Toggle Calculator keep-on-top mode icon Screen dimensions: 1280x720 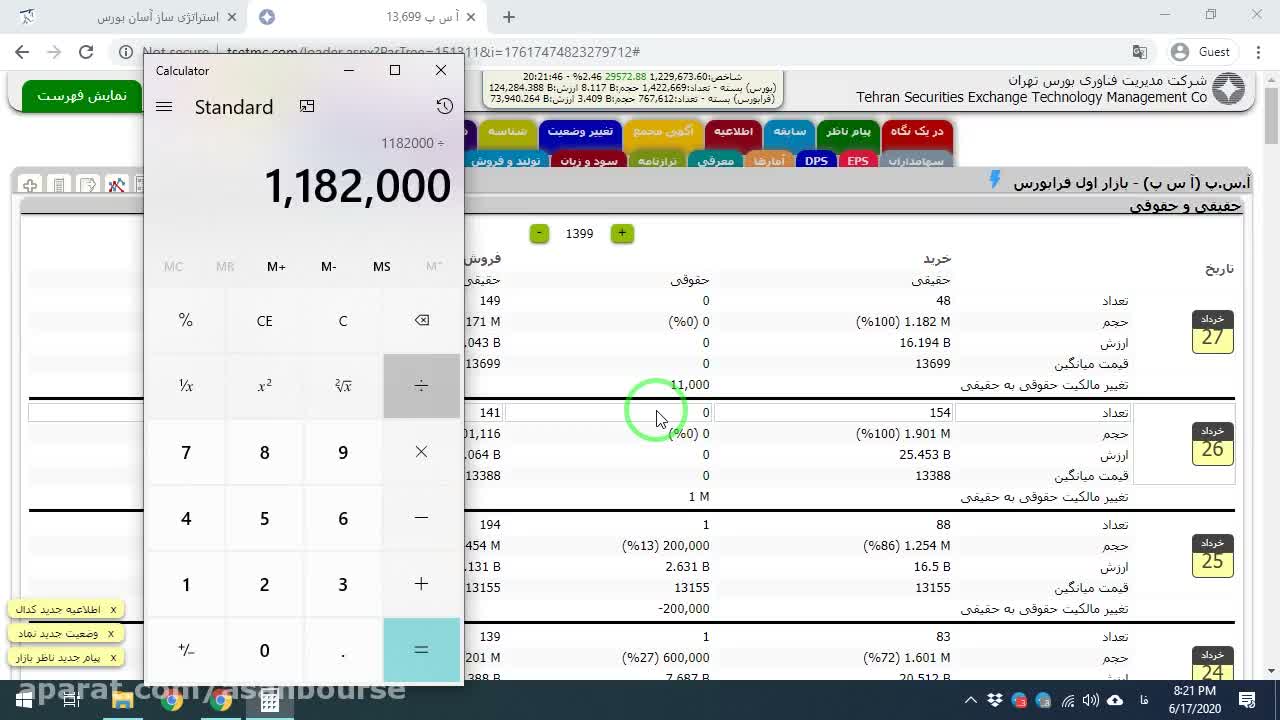coord(307,106)
